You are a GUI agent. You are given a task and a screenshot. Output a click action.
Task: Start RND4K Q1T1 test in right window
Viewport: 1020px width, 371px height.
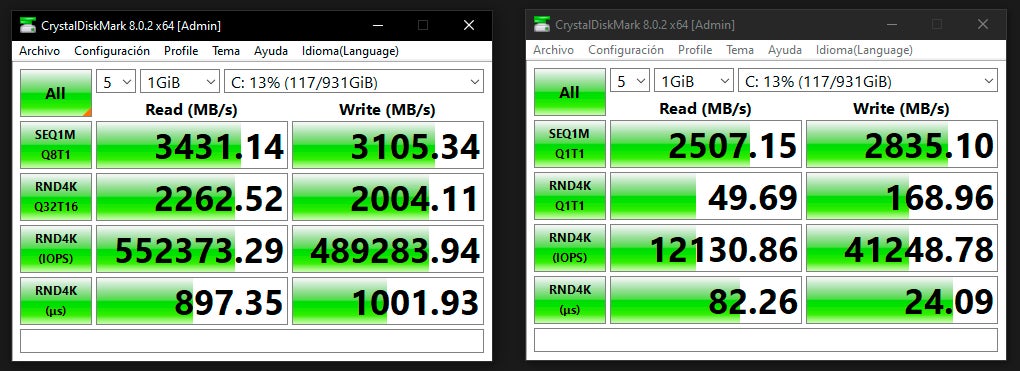tap(570, 196)
